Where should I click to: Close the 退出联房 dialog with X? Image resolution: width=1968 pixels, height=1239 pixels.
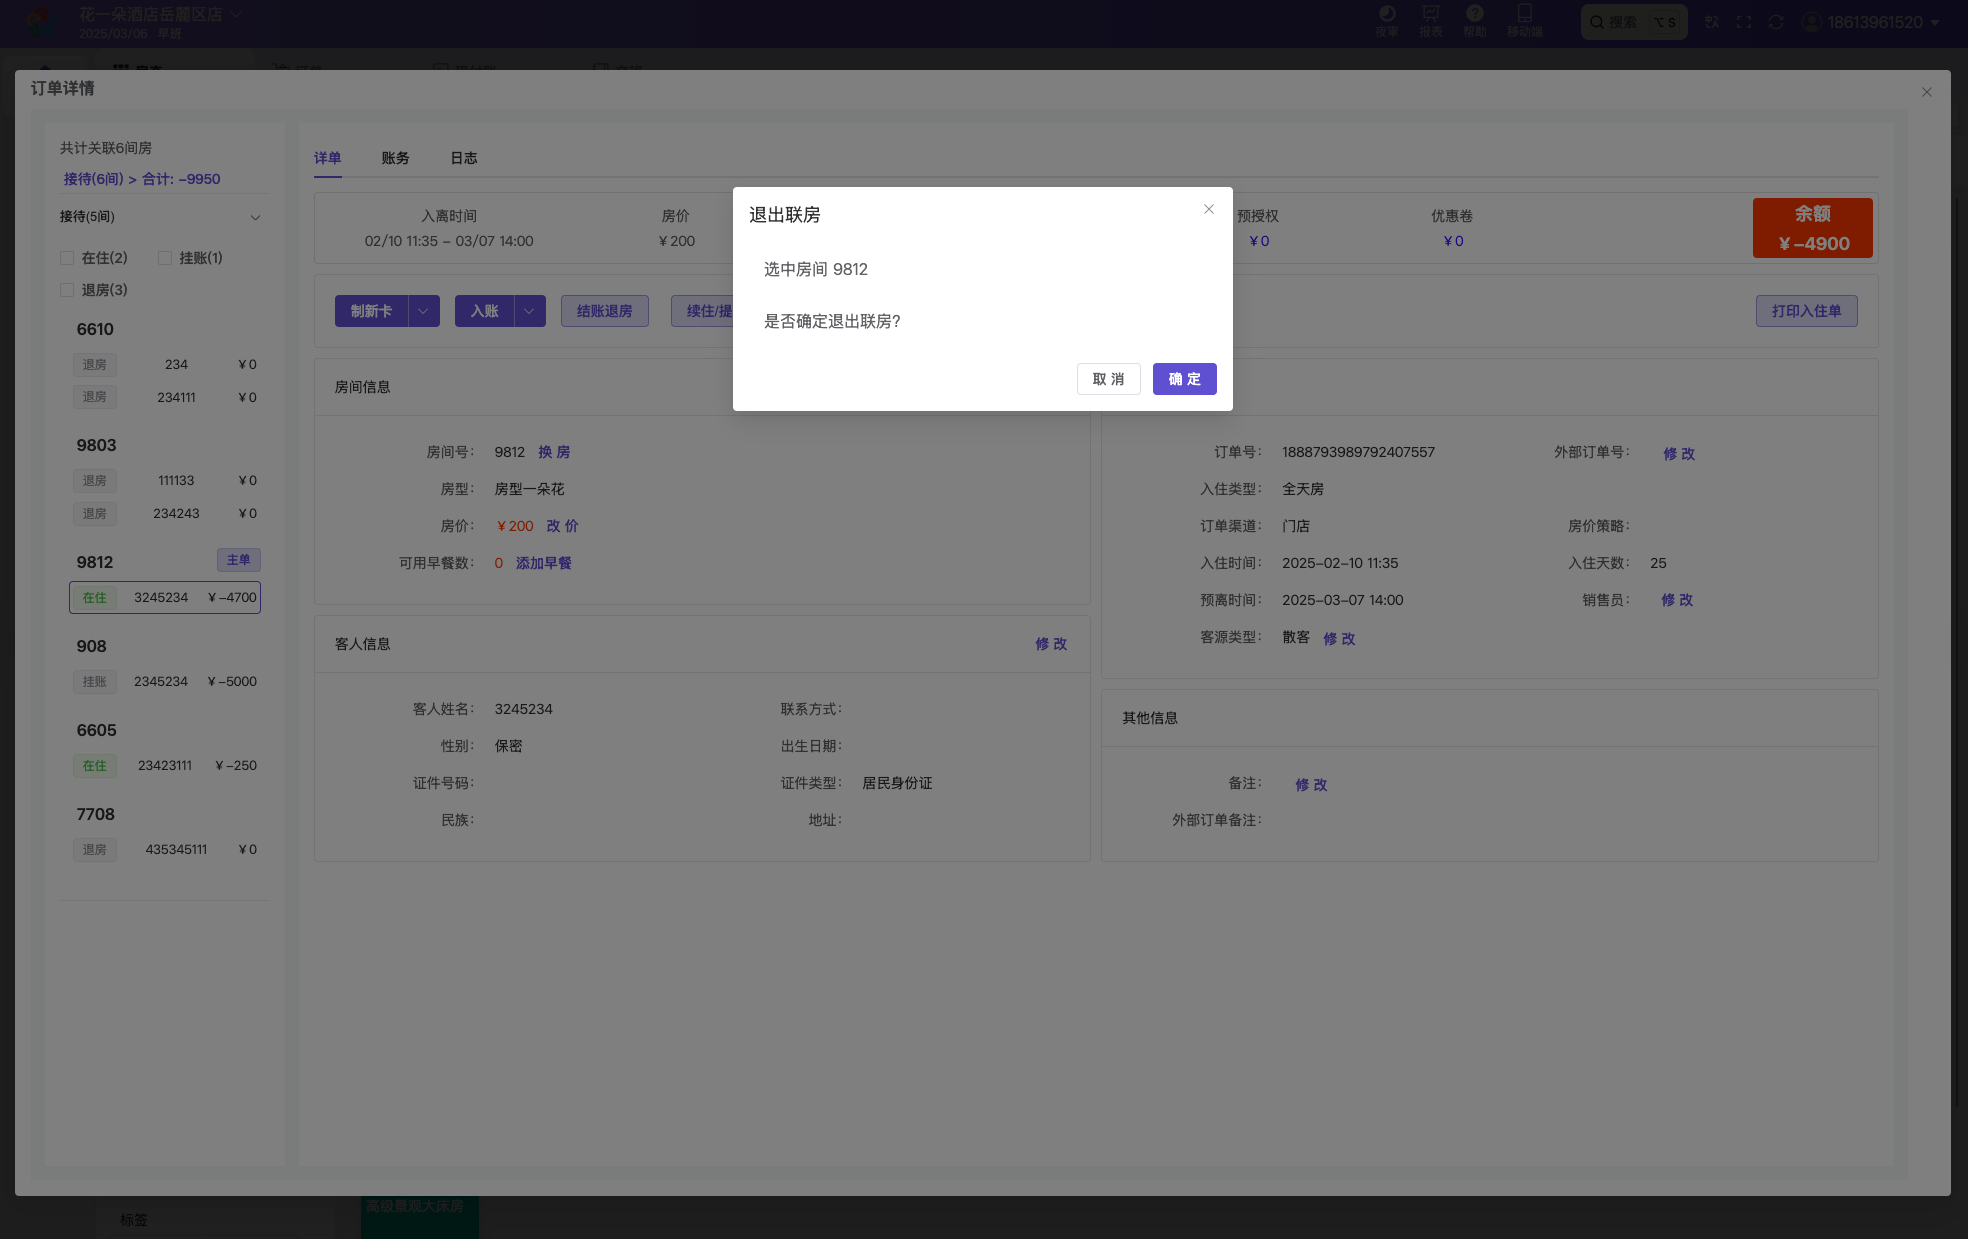pos(1209,209)
